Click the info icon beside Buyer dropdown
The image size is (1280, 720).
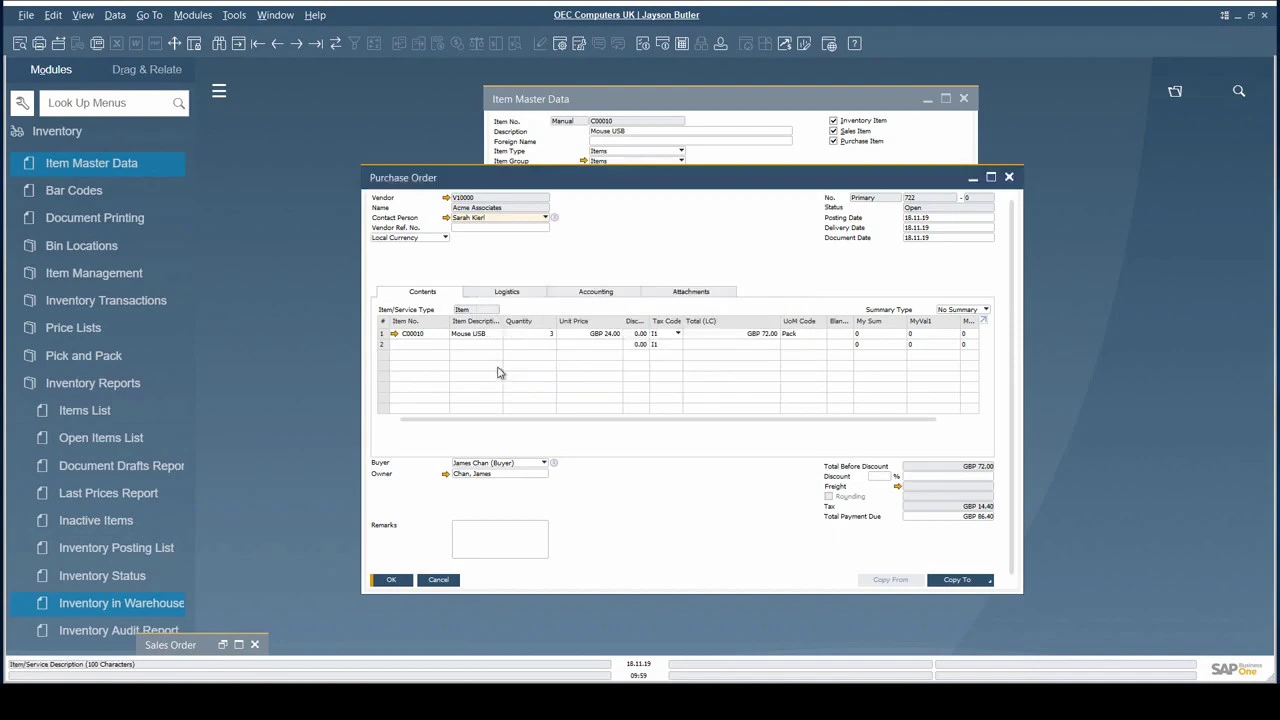554,463
